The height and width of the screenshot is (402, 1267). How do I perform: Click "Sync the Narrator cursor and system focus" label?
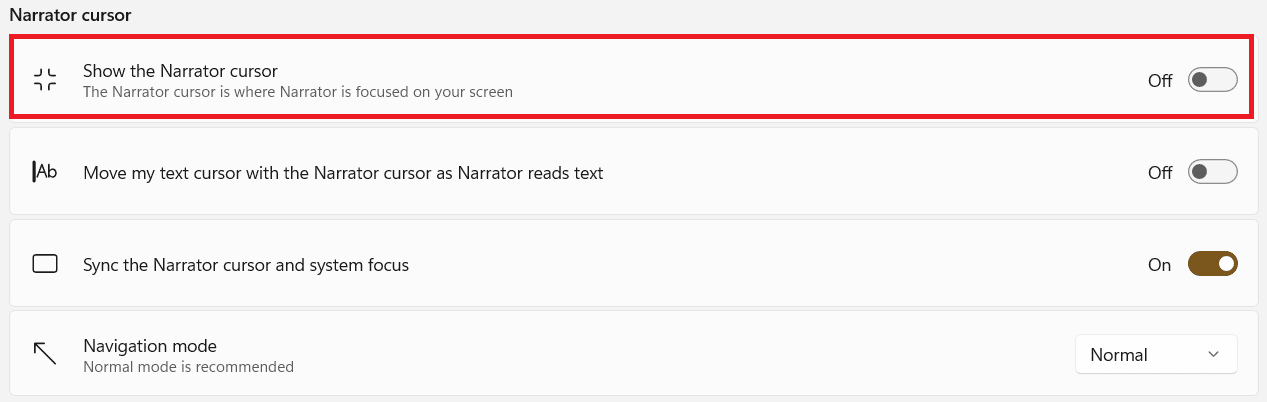tap(246, 265)
